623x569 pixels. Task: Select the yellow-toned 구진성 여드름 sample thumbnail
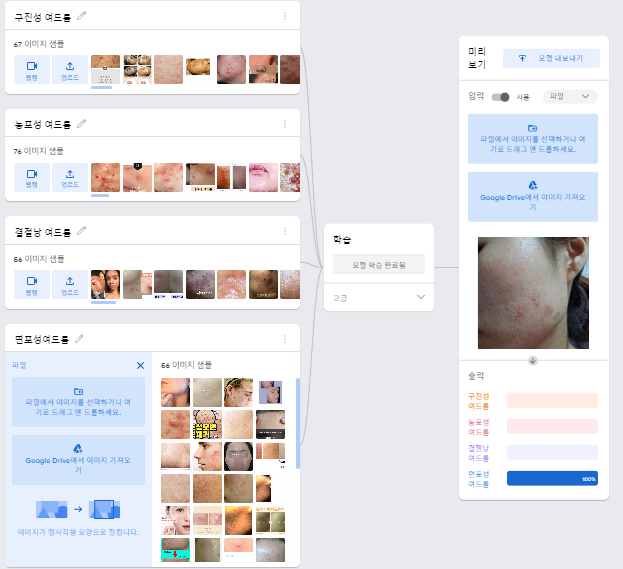pyautogui.click(x=200, y=67)
